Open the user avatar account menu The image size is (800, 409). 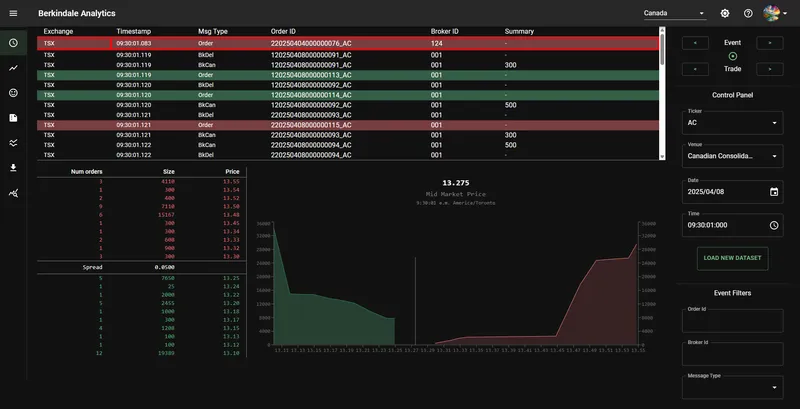[775, 14]
